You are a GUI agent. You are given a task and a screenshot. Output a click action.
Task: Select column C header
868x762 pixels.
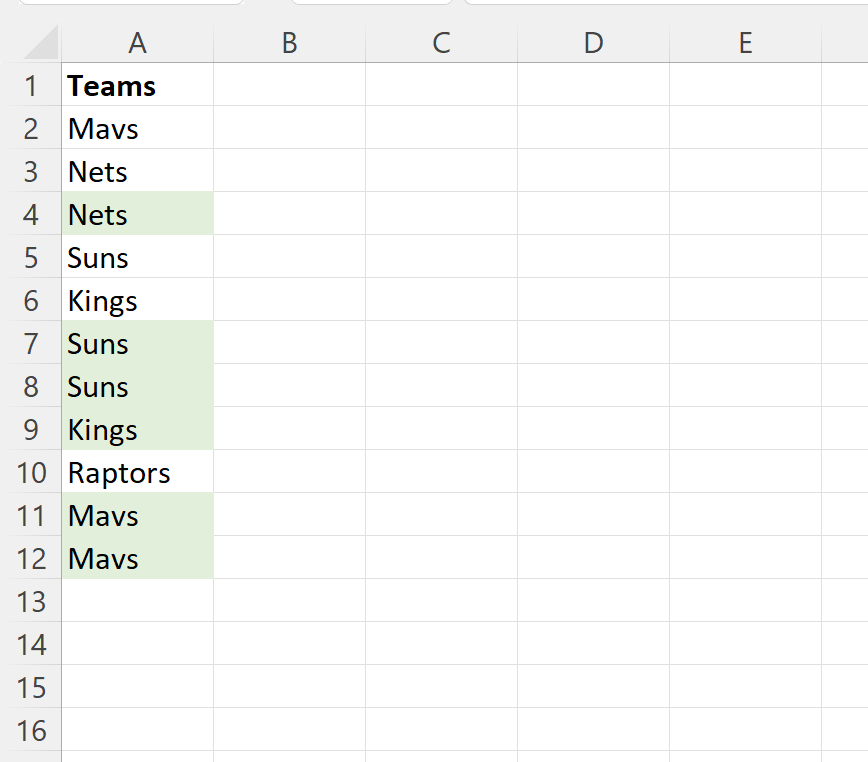(x=441, y=43)
